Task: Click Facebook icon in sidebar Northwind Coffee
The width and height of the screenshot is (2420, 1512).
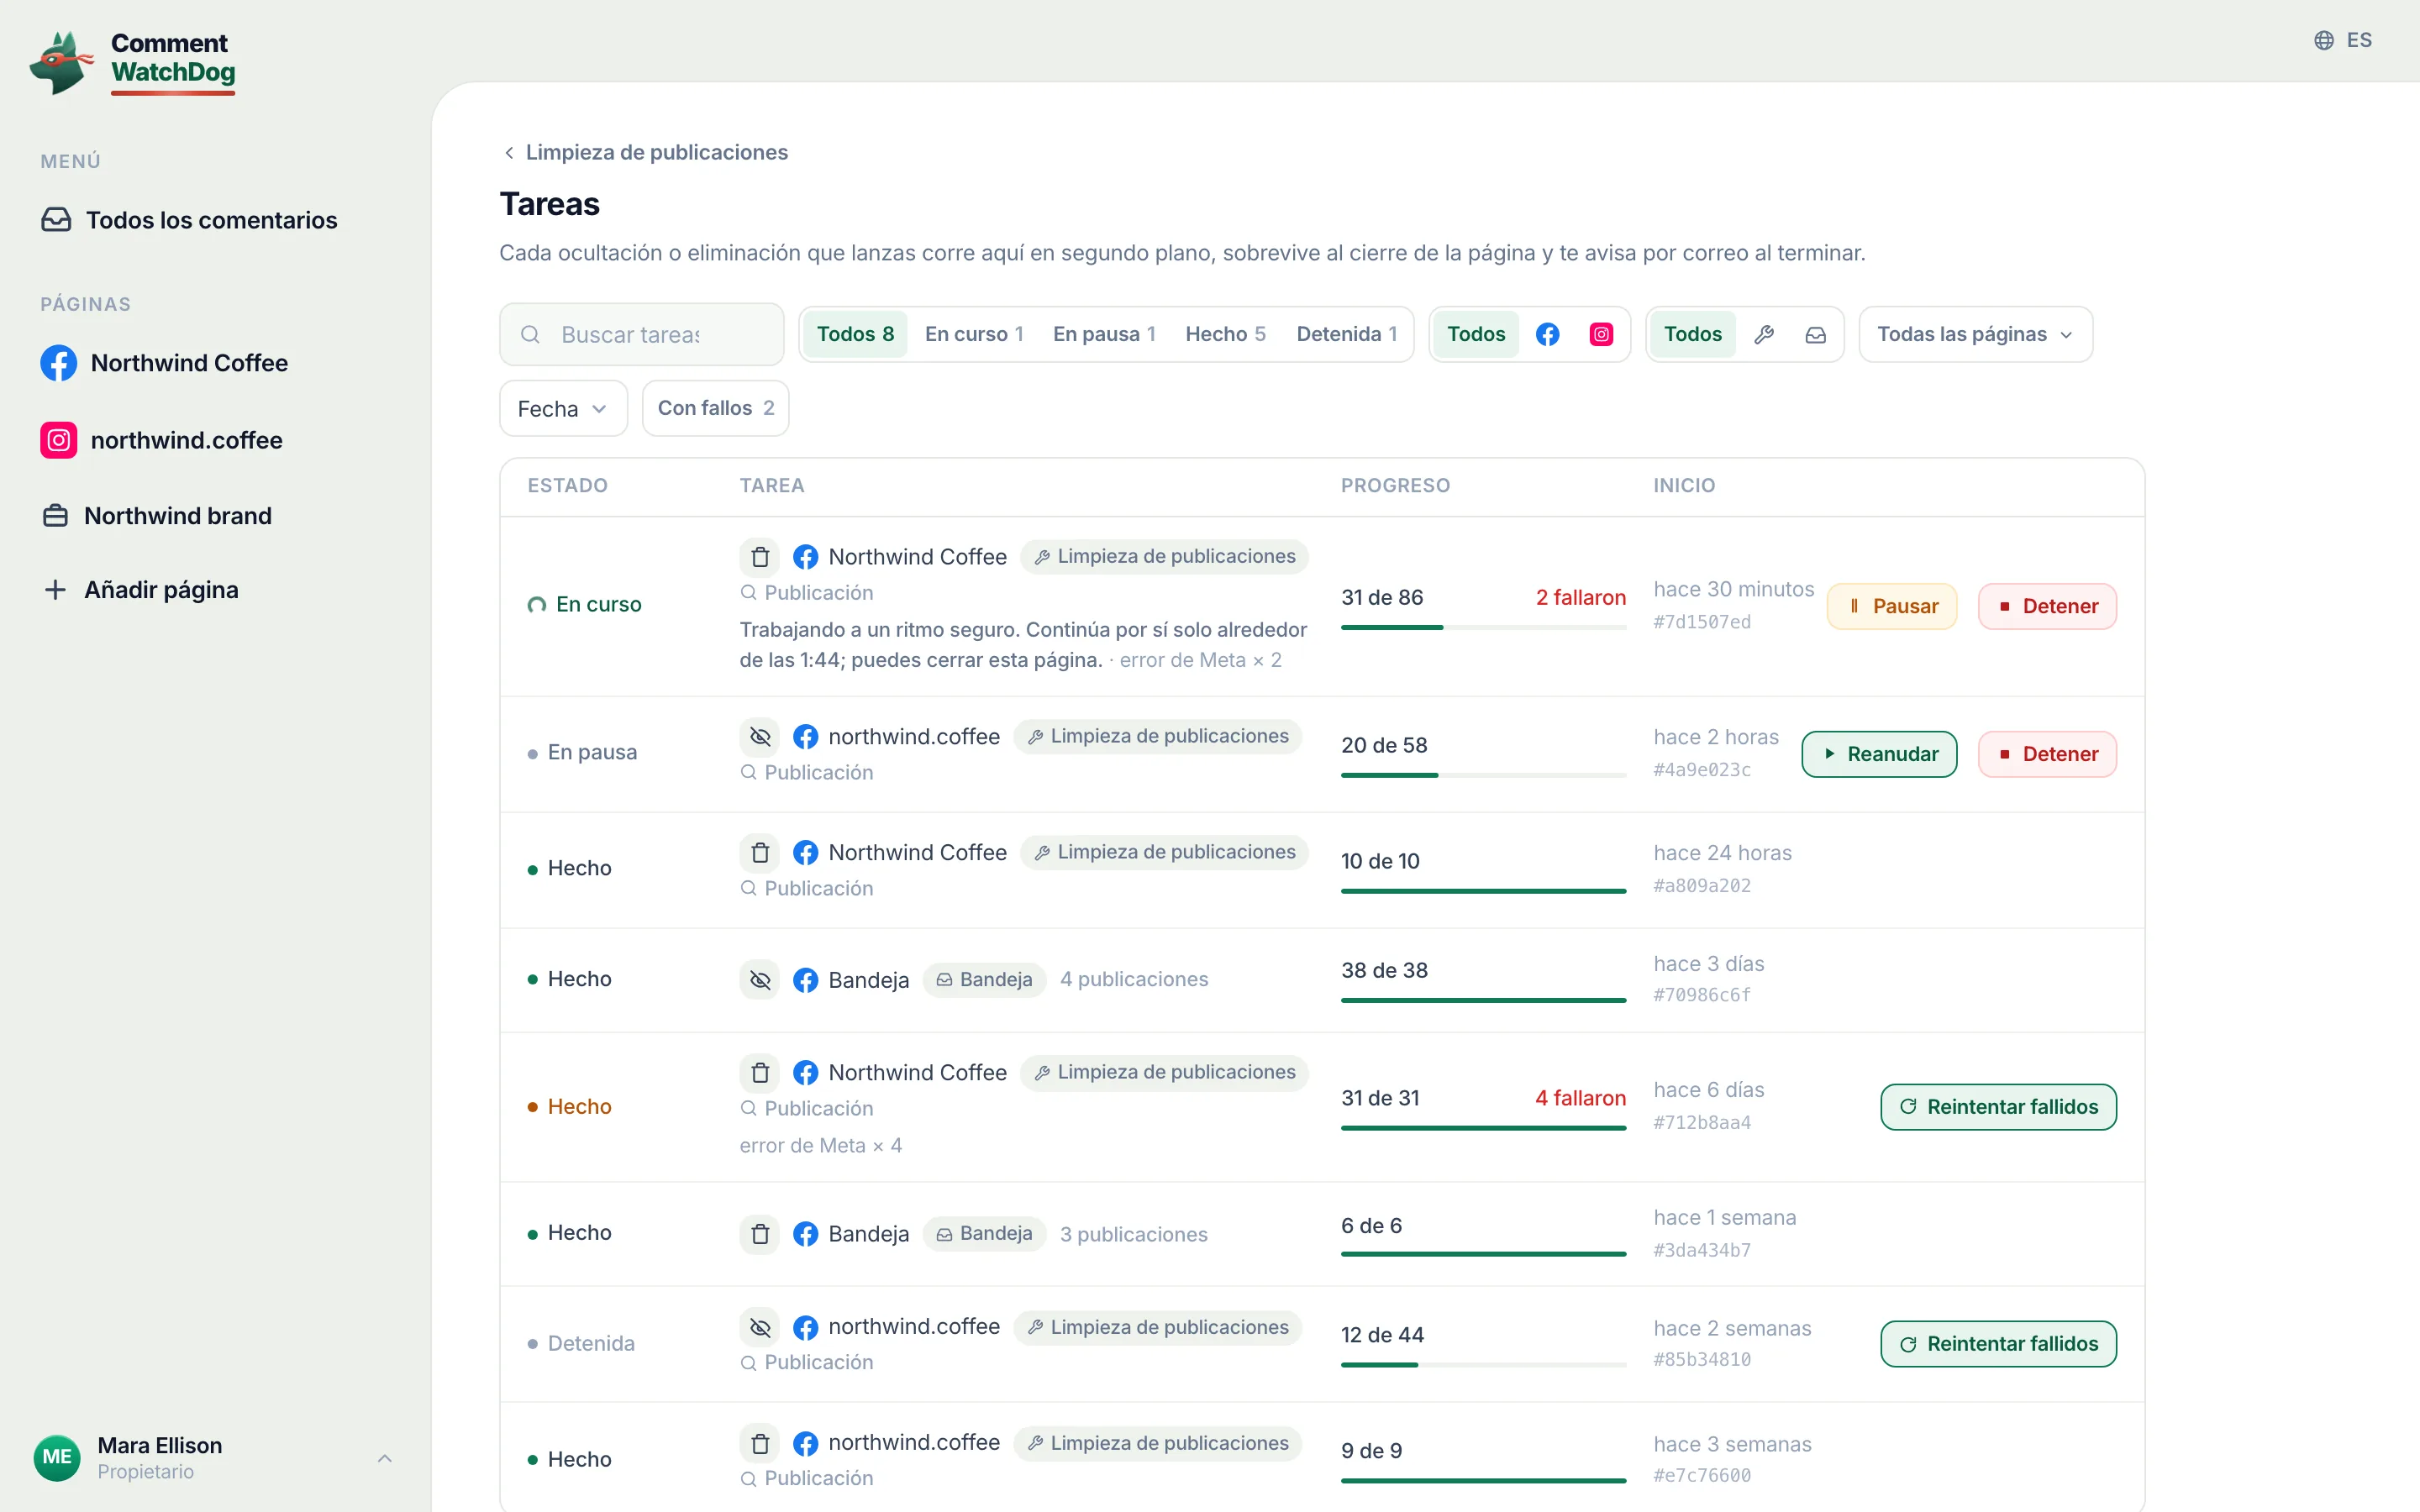Action: pos(58,363)
